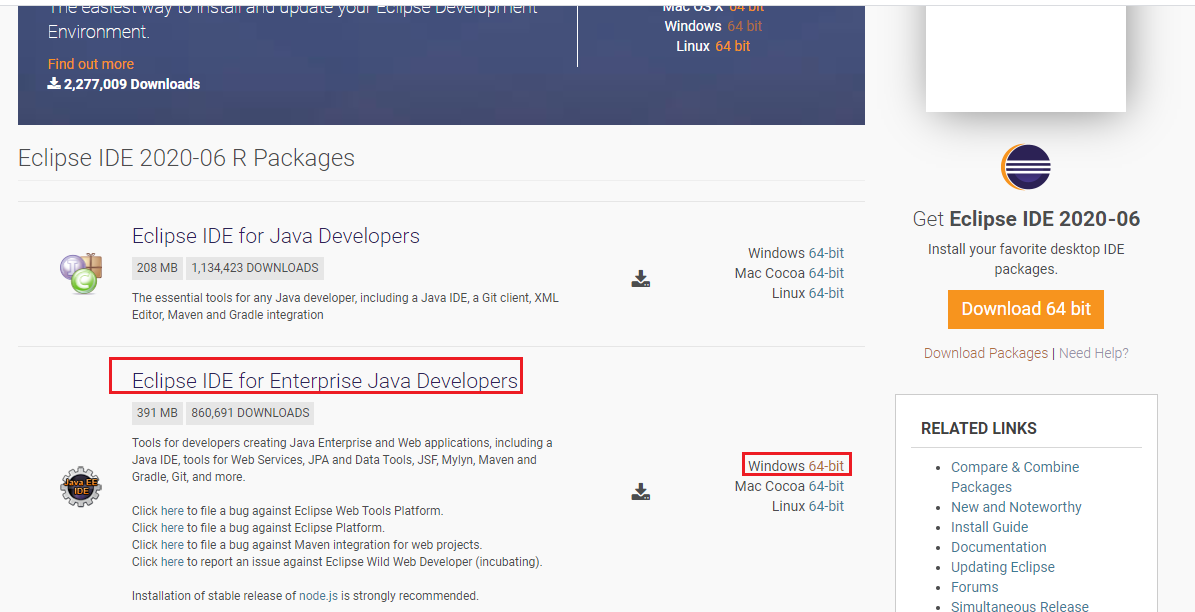Open the Forums link
The height and width of the screenshot is (612, 1195).
click(975, 587)
